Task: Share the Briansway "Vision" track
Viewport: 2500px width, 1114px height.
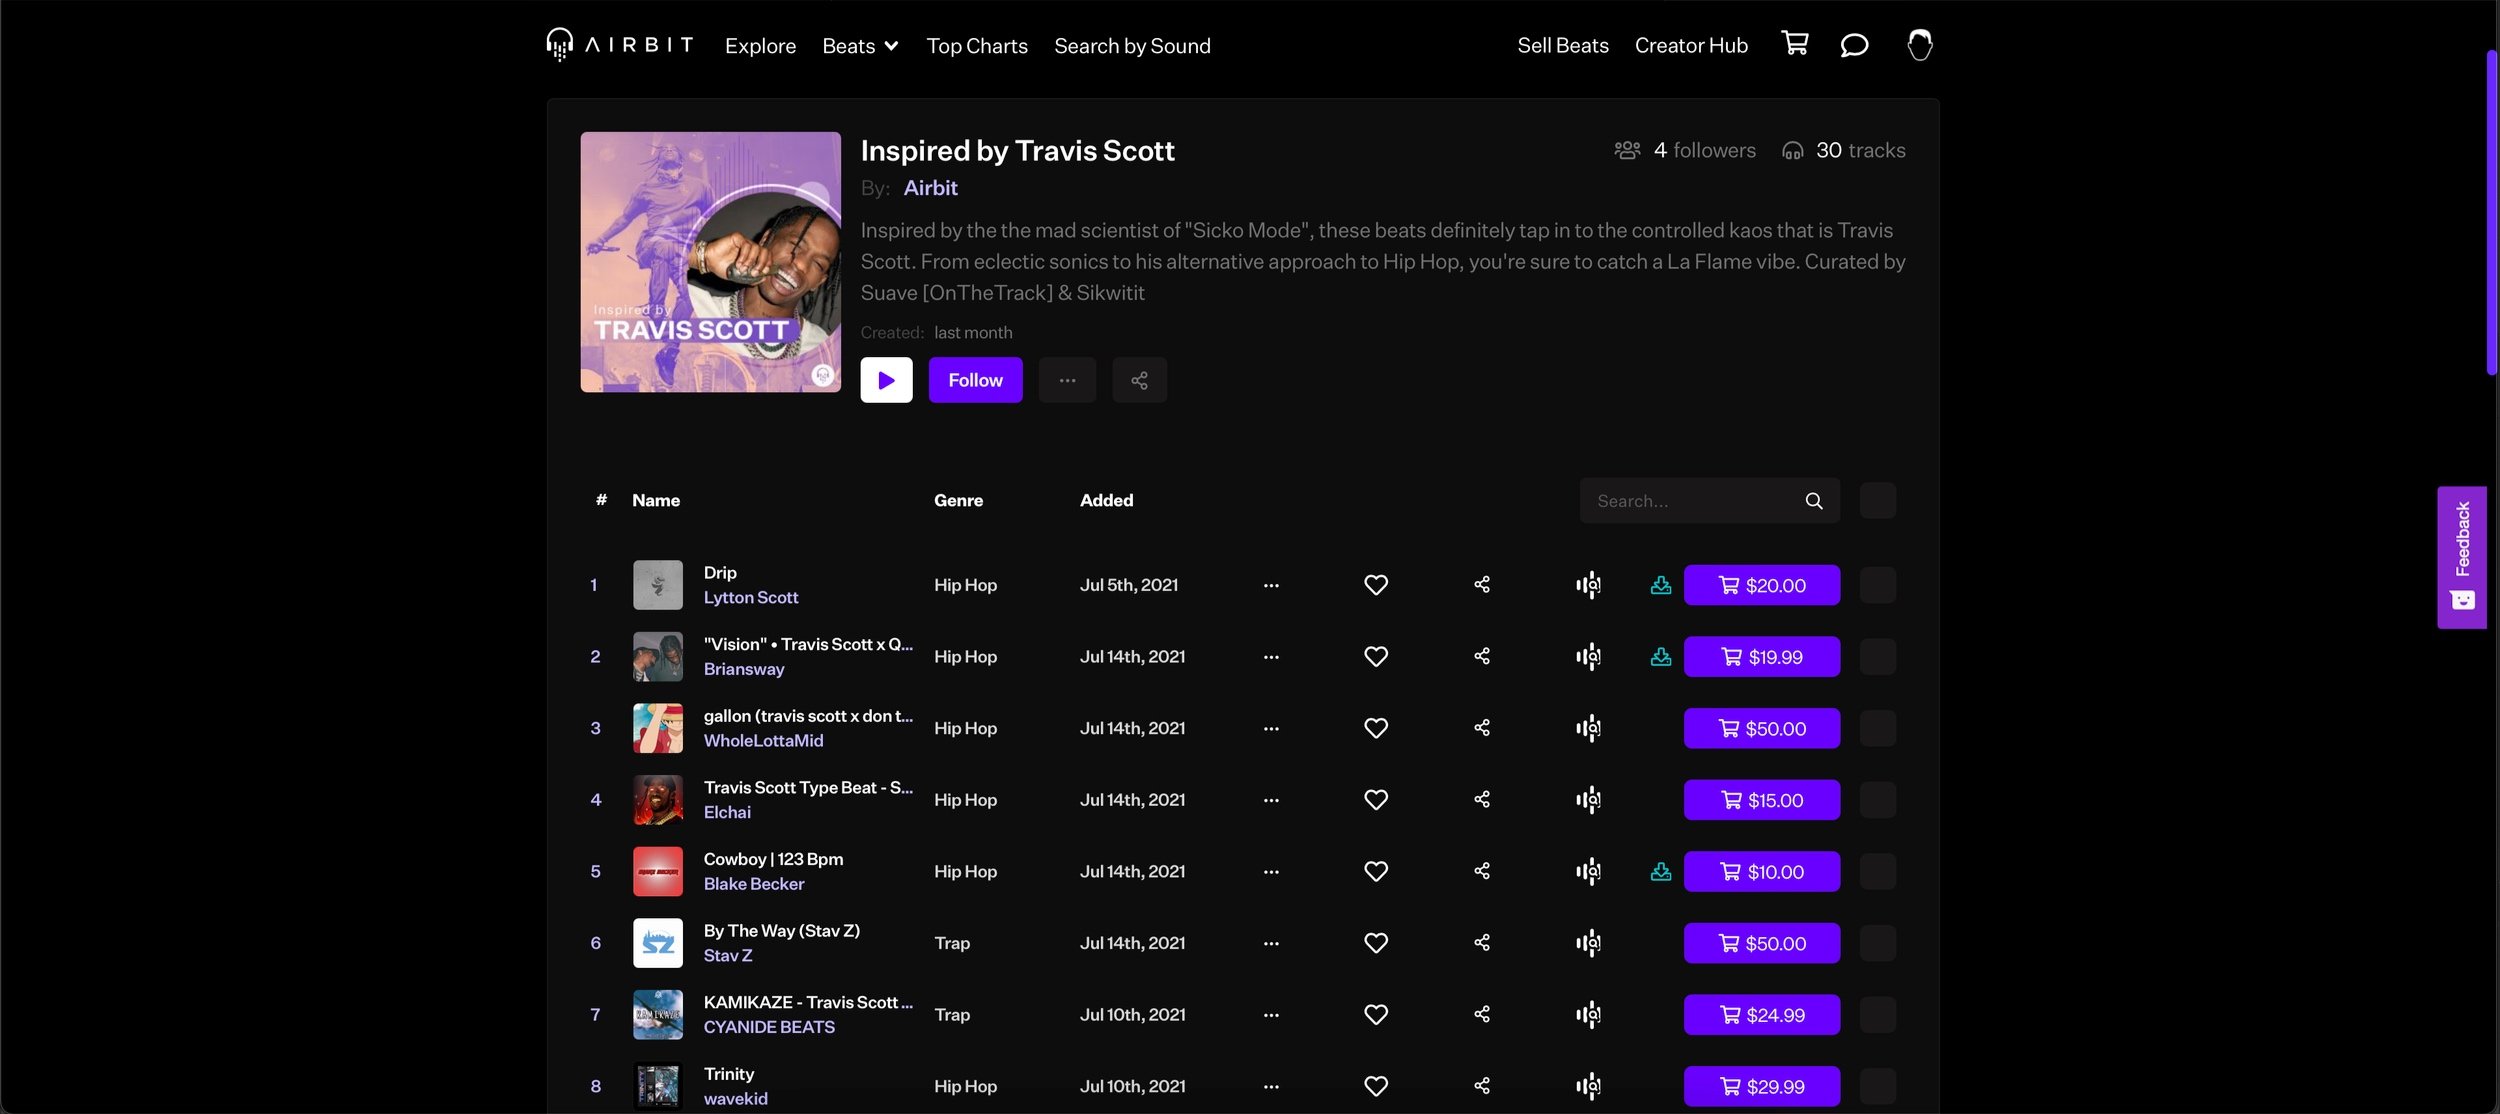Action: click(x=1482, y=657)
